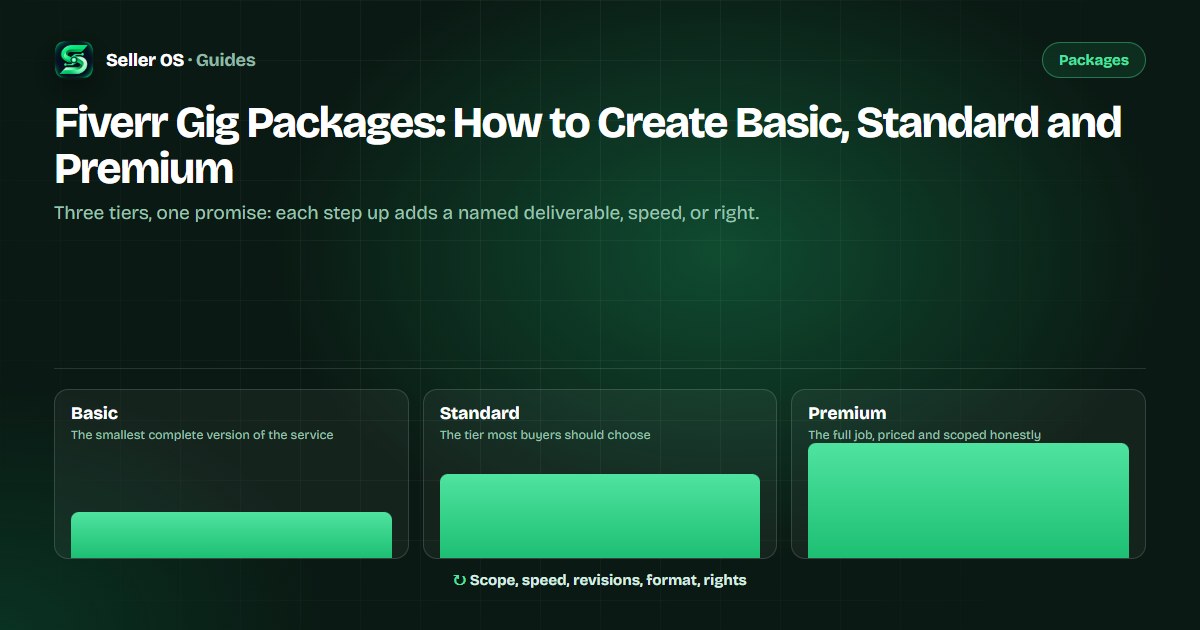Click the refresh arrow icon before Scope
The image size is (1200, 630).
pyautogui.click(x=460, y=580)
